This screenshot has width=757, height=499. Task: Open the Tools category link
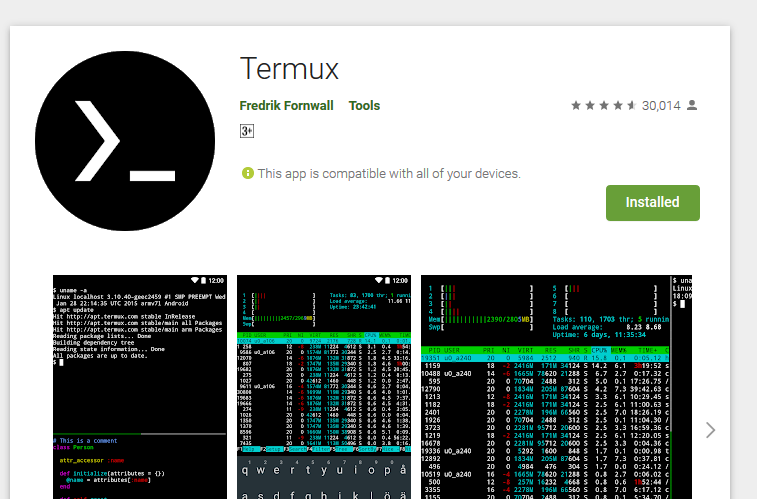coord(364,106)
